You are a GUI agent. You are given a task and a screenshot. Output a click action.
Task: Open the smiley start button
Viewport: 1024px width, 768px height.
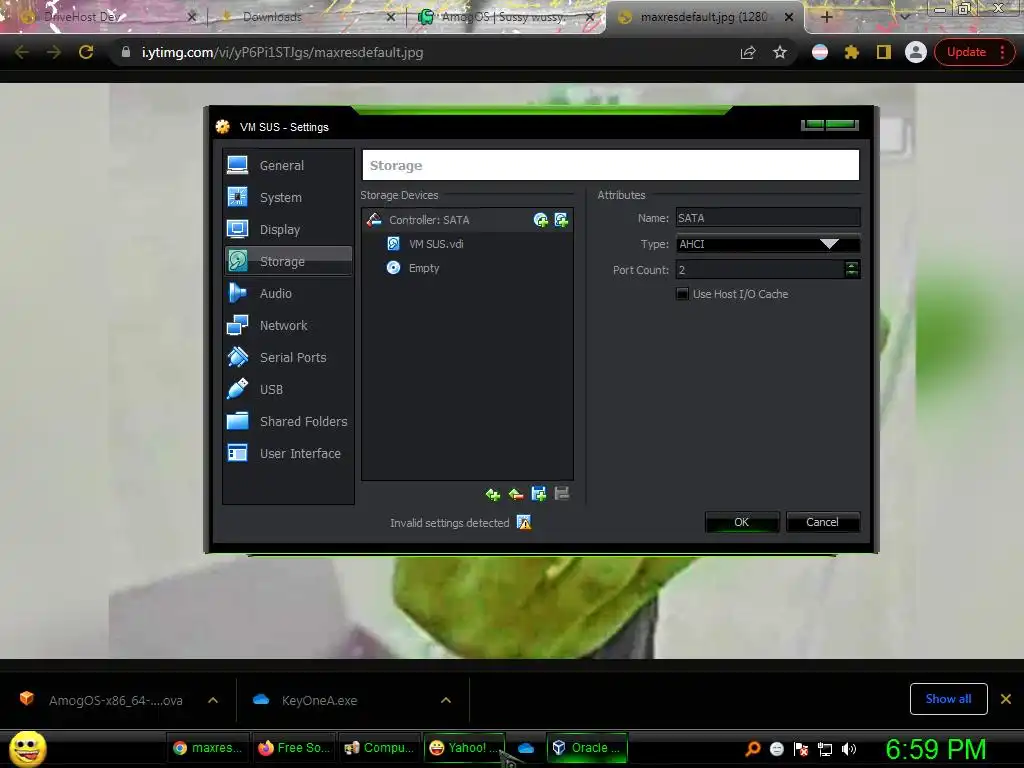click(27, 748)
